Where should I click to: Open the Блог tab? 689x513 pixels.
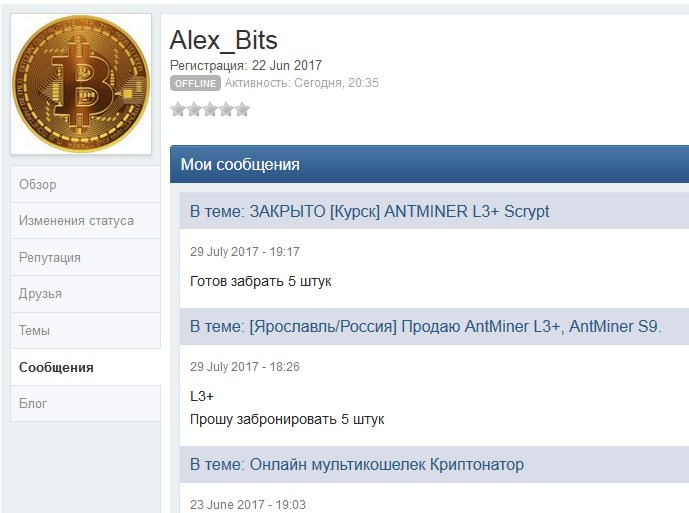[x=33, y=404]
